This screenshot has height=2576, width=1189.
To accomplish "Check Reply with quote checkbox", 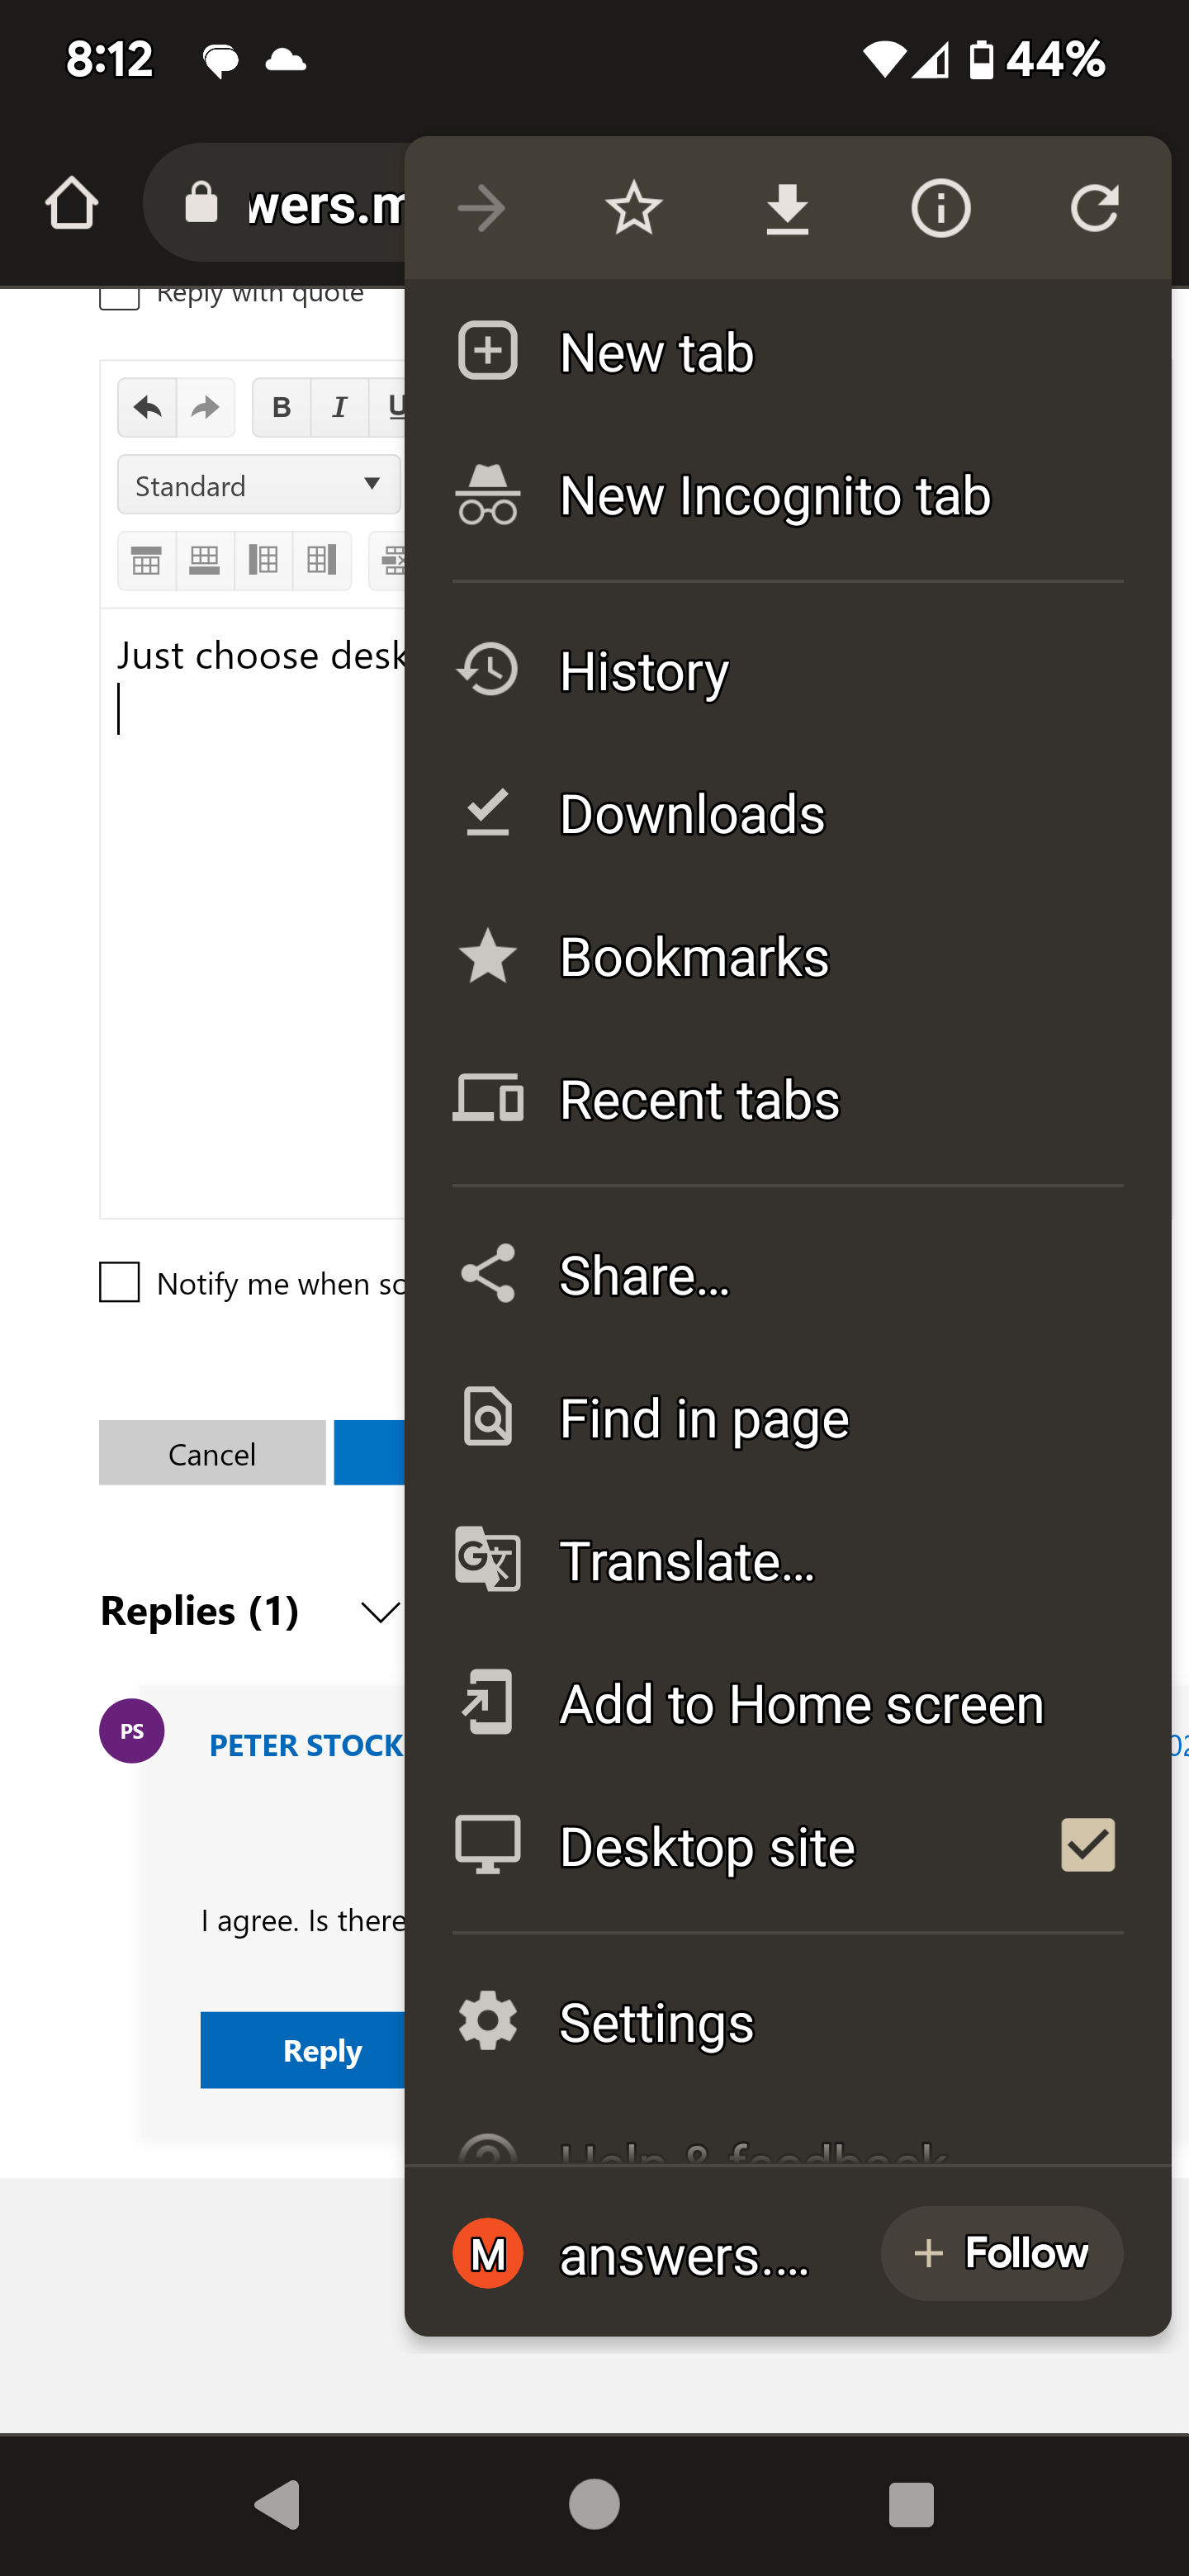I will [119, 298].
